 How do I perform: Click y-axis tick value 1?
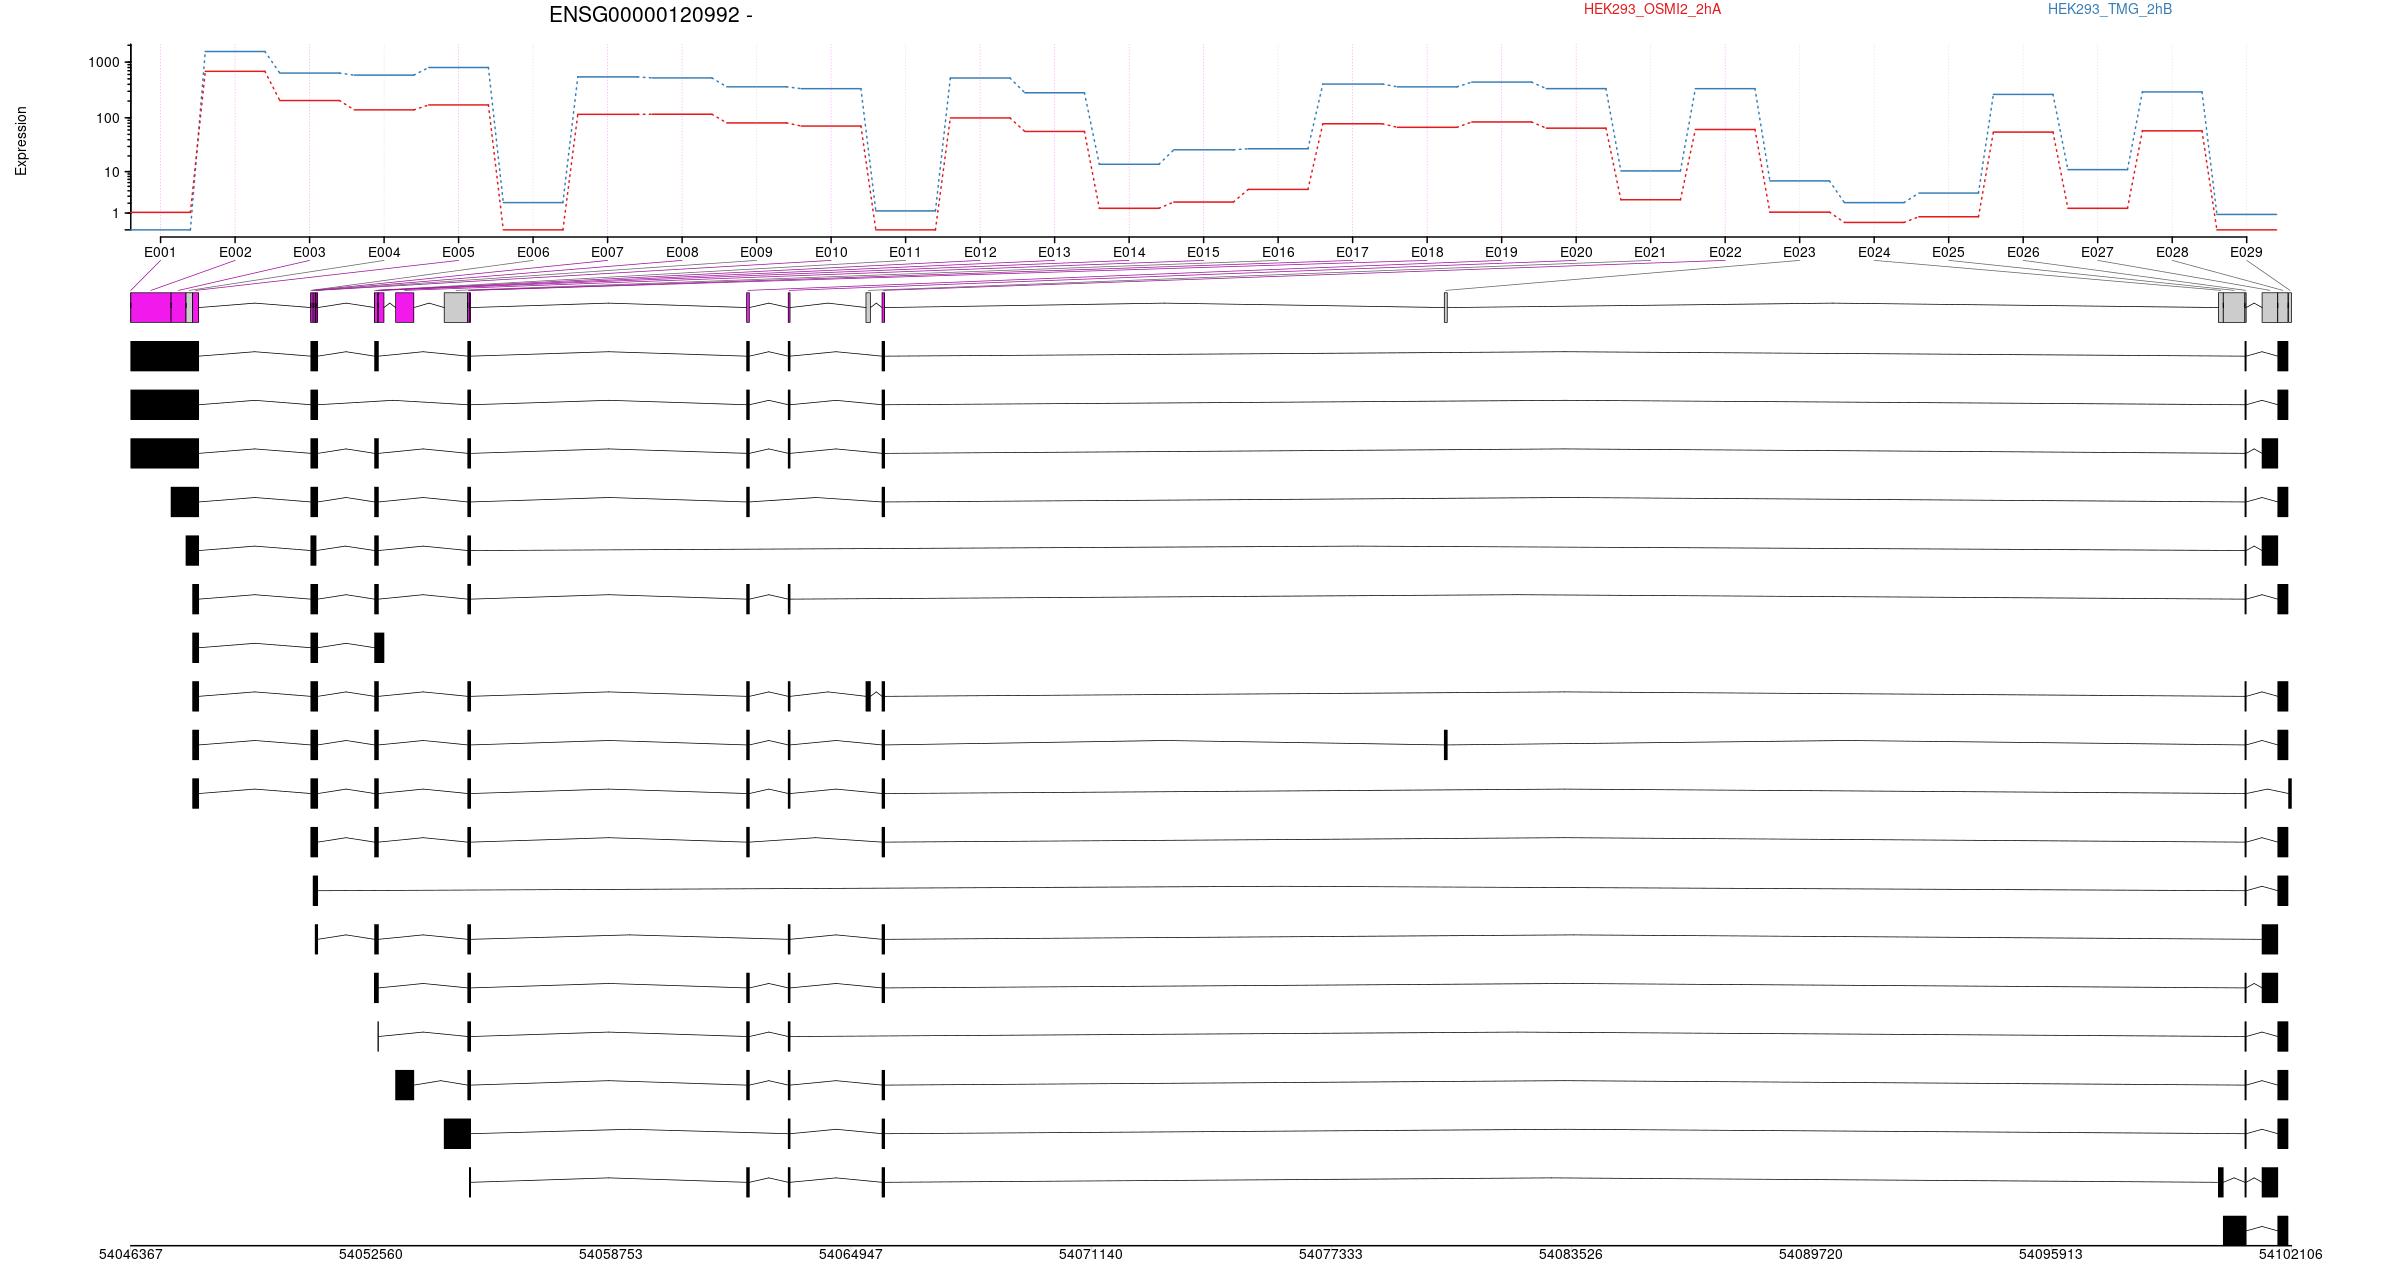pos(116,214)
